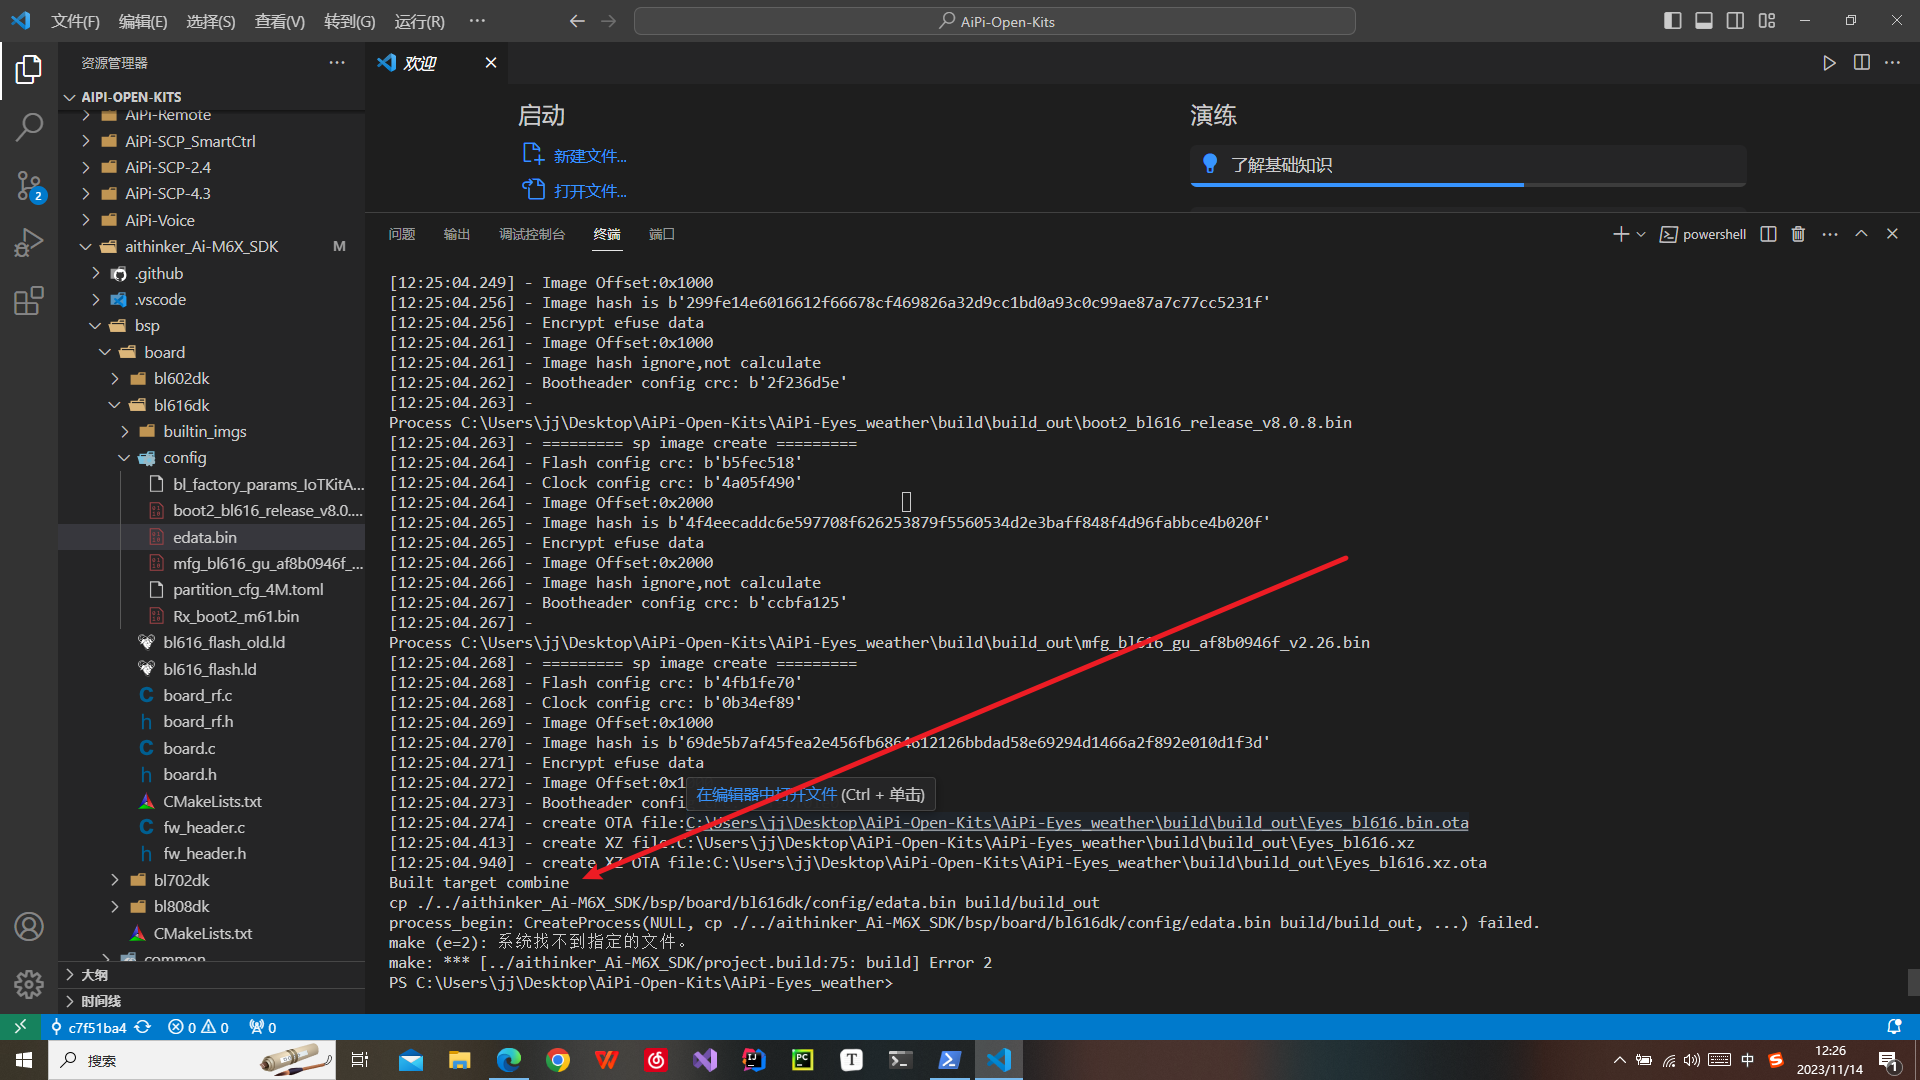Expand the bl602dk folder
The height and width of the screenshot is (1080, 1920).
[x=181, y=379]
